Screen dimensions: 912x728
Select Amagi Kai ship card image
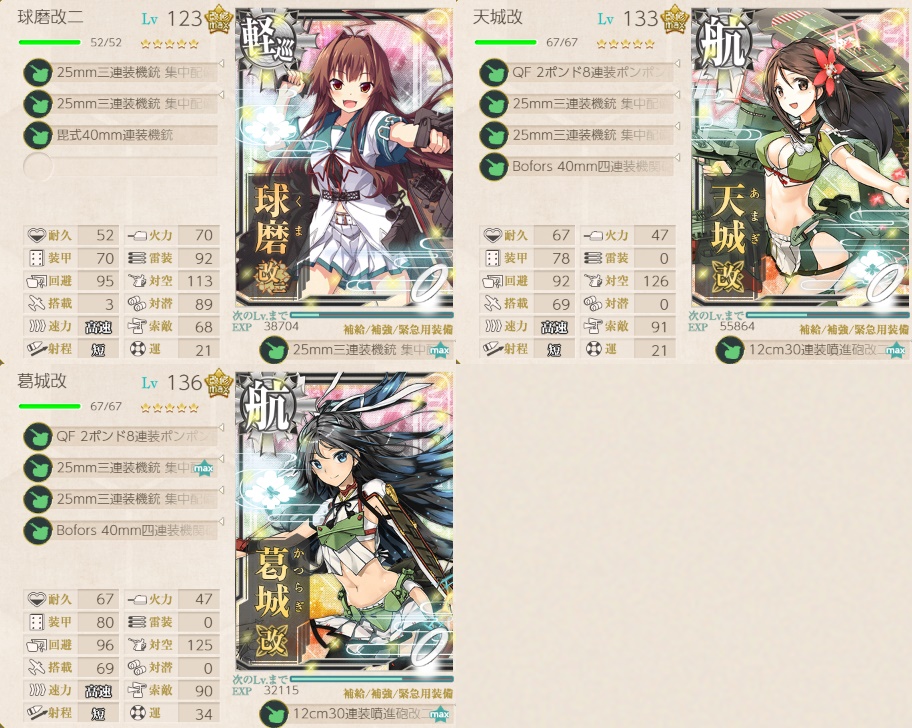tap(800, 158)
